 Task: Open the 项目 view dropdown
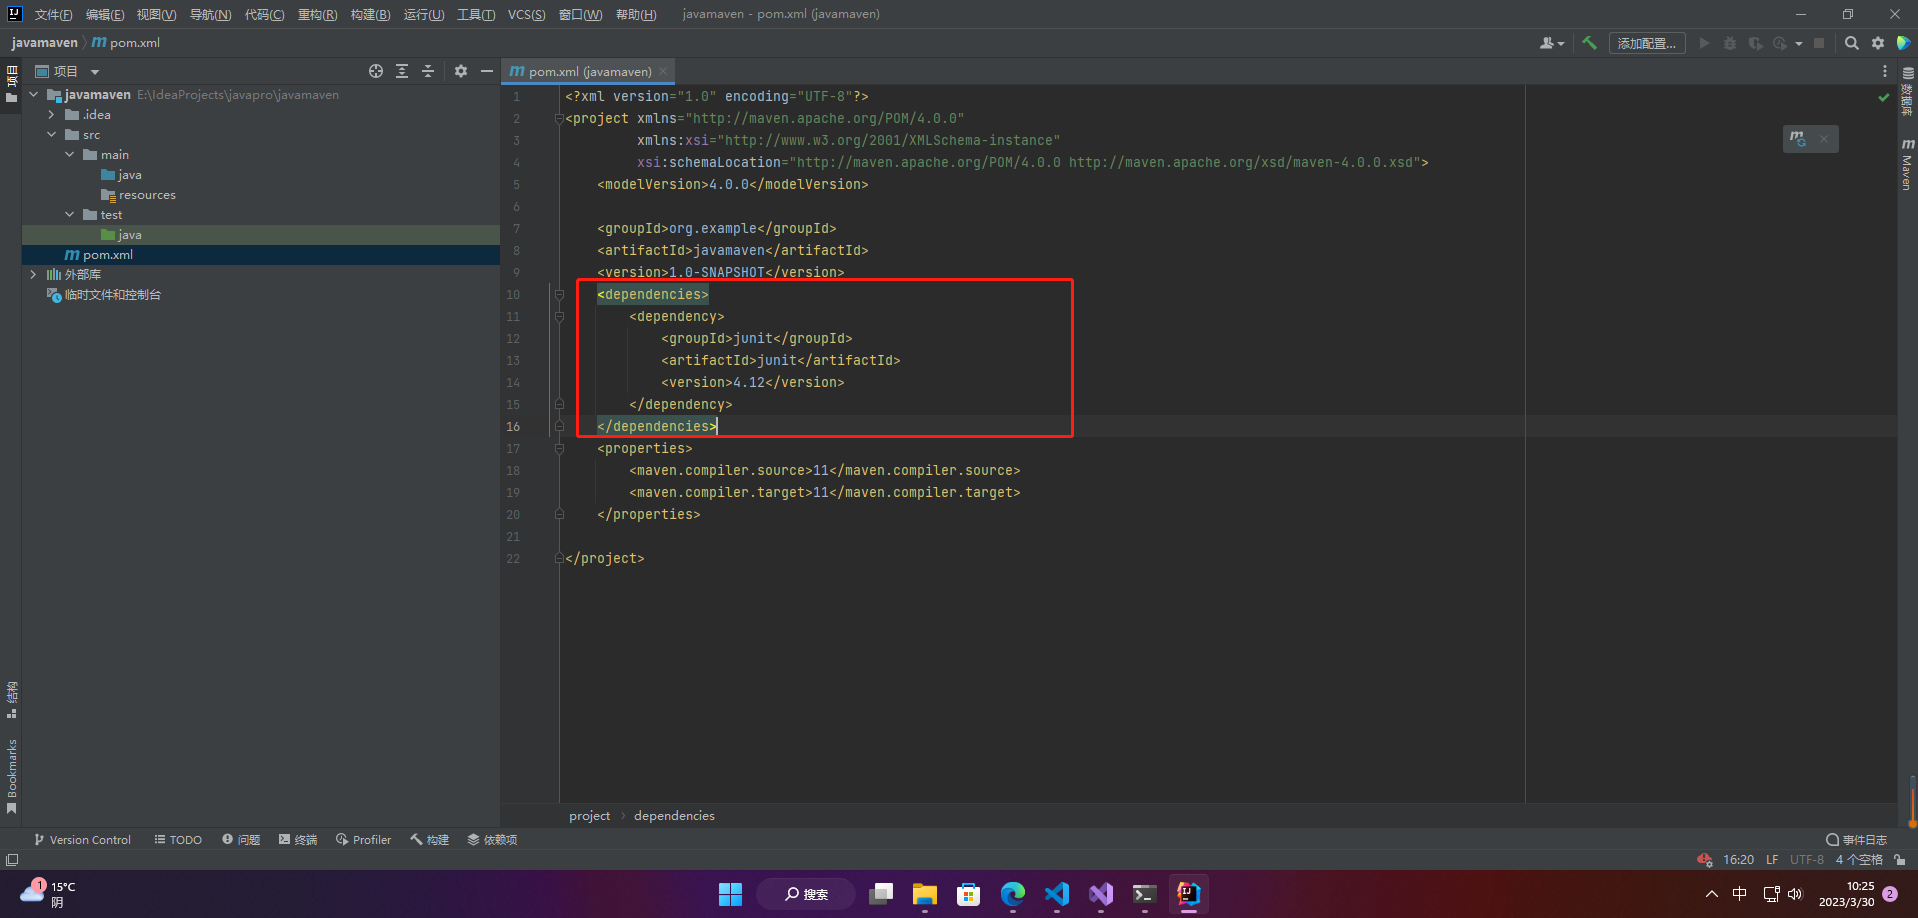95,72
